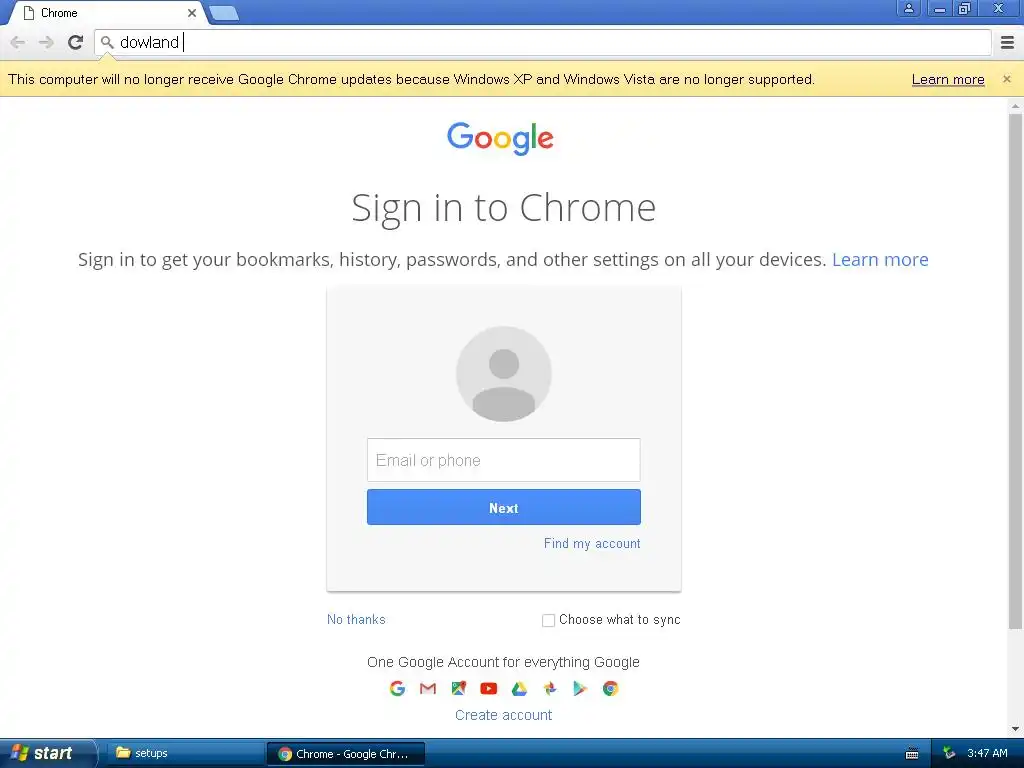This screenshot has height=768, width=1024.
Task: Restore down the Chrome window
Action: (x=964, y=8)
